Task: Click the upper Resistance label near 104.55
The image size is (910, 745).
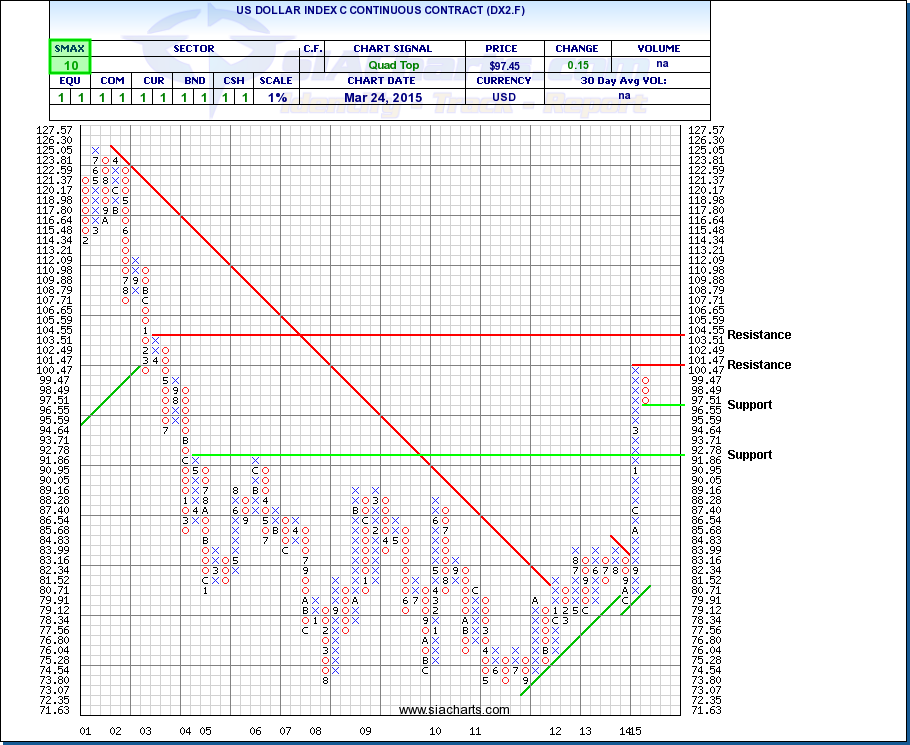Action: pyautogui.click(x=758, y=335)
